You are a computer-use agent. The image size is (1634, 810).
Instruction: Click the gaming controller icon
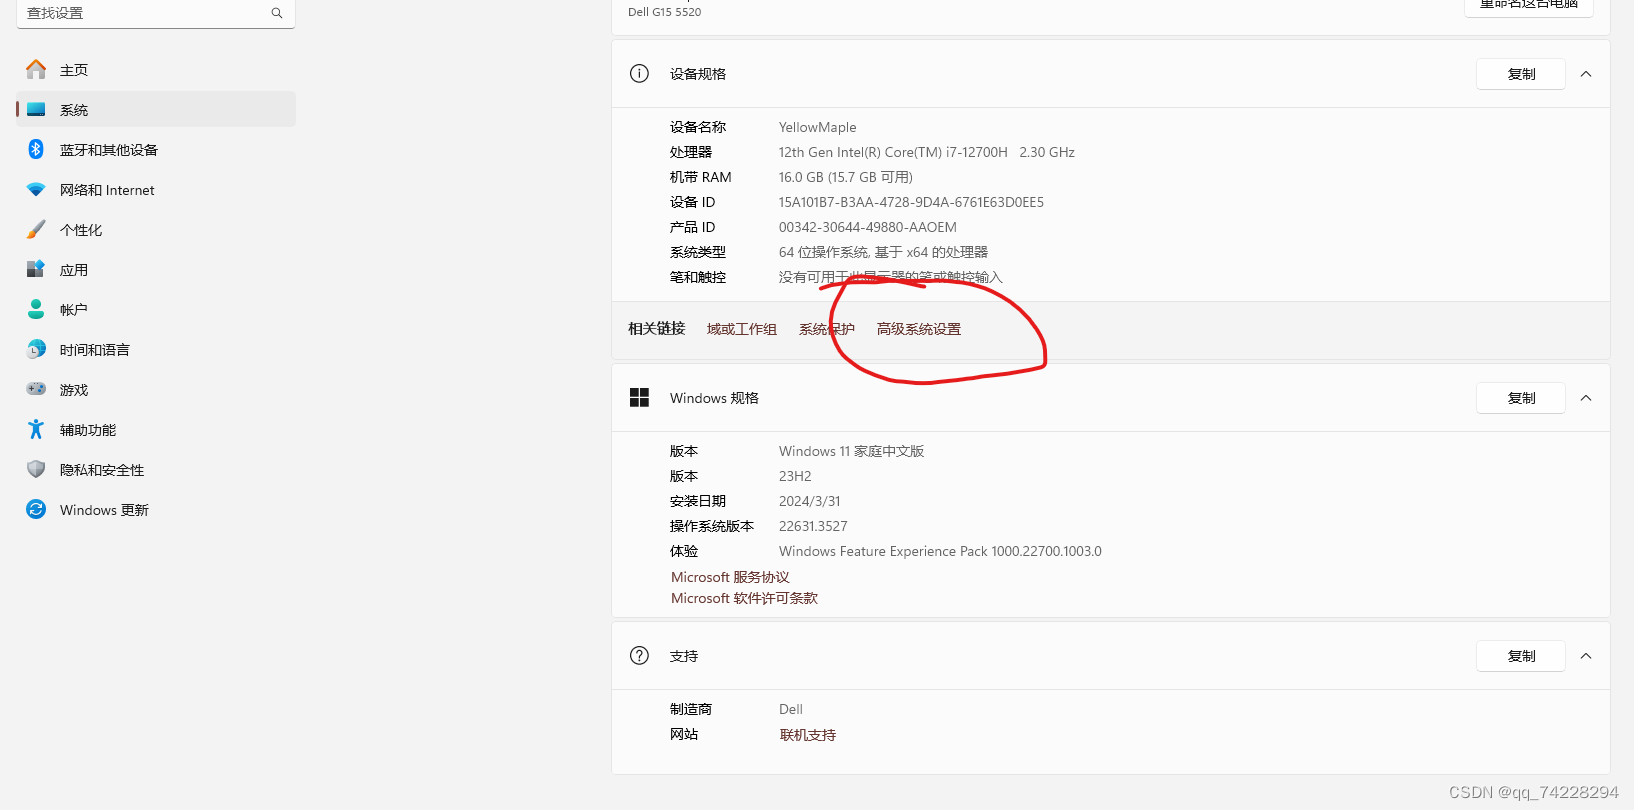(x=36, y=389)
